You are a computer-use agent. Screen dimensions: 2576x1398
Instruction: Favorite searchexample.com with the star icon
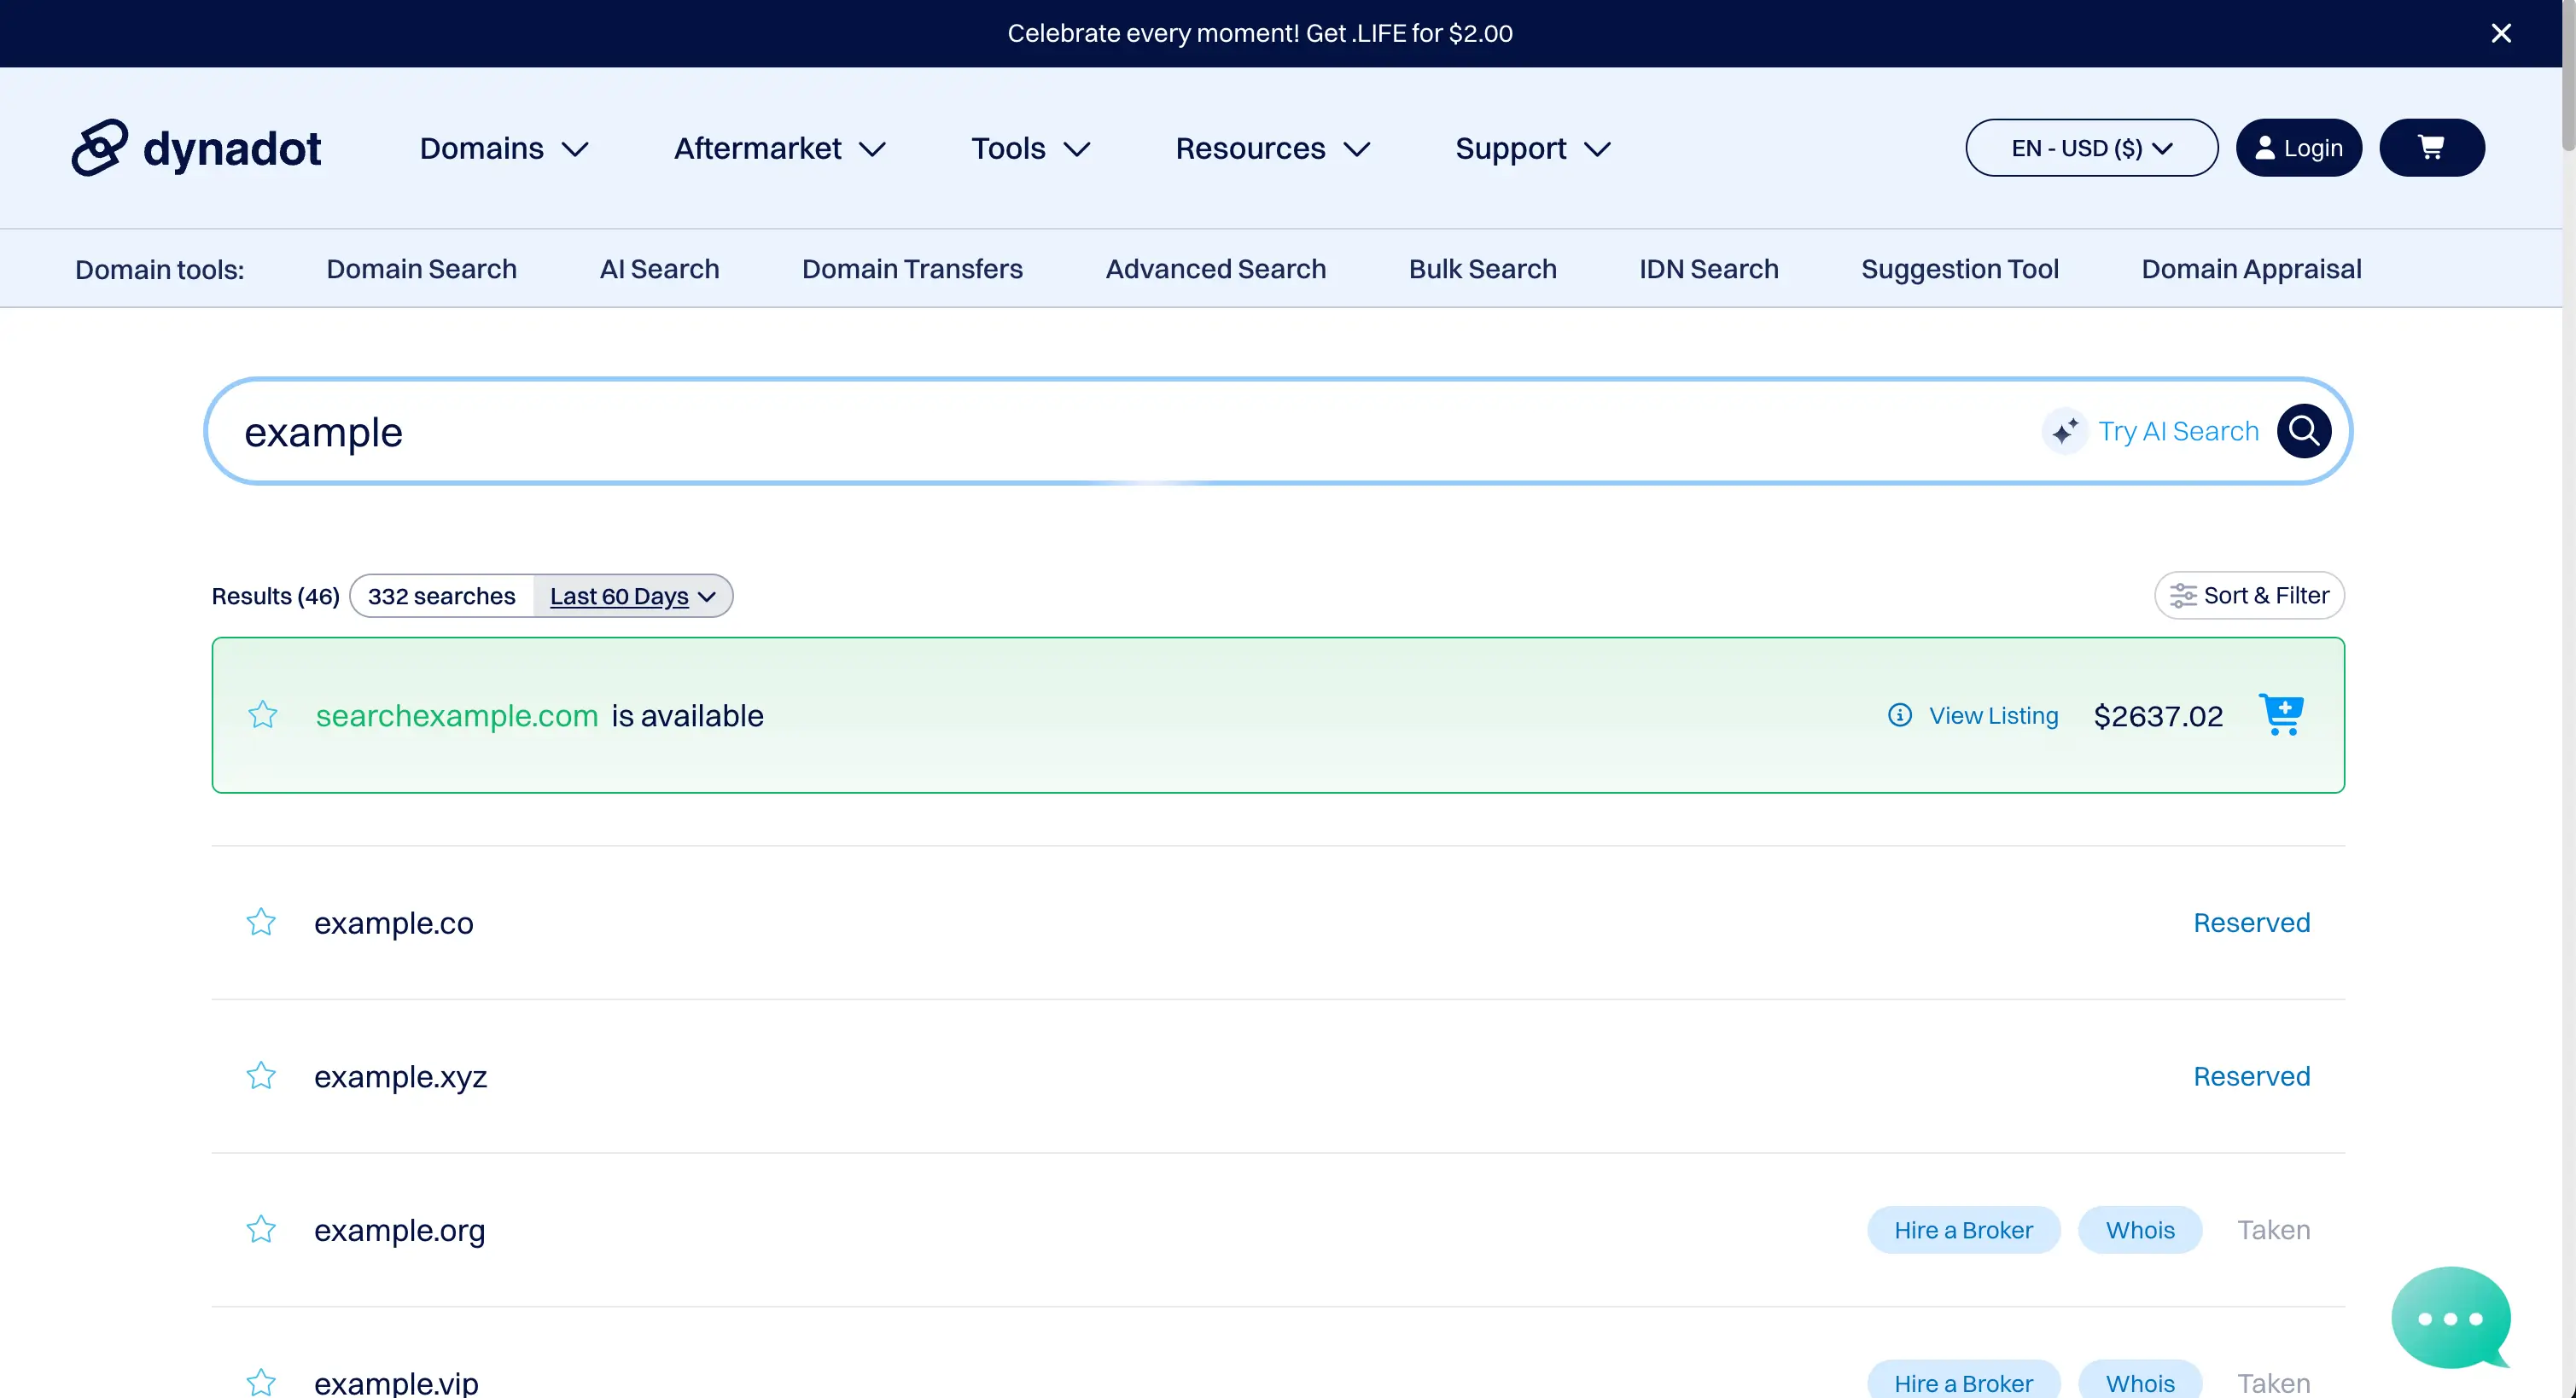262,714
